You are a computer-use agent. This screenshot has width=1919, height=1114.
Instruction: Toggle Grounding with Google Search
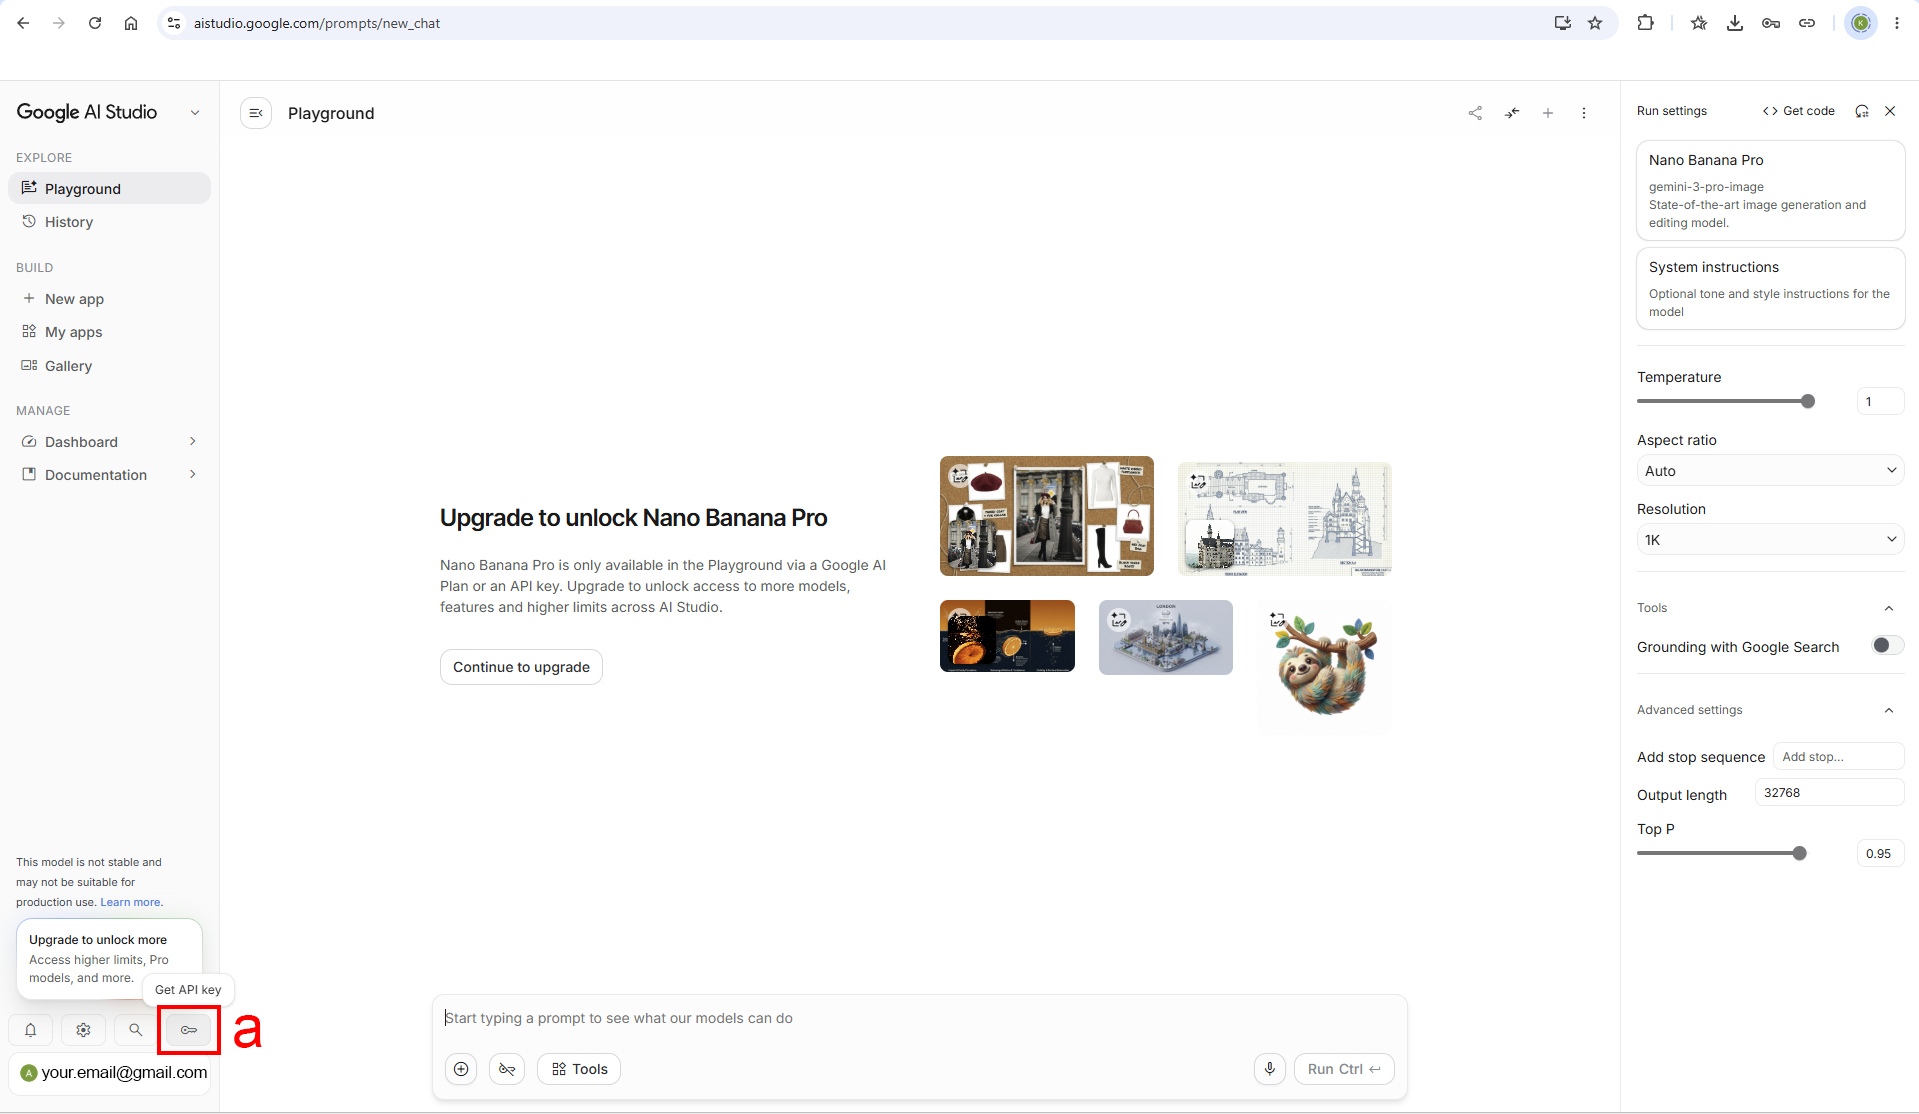pos(1887,646)
